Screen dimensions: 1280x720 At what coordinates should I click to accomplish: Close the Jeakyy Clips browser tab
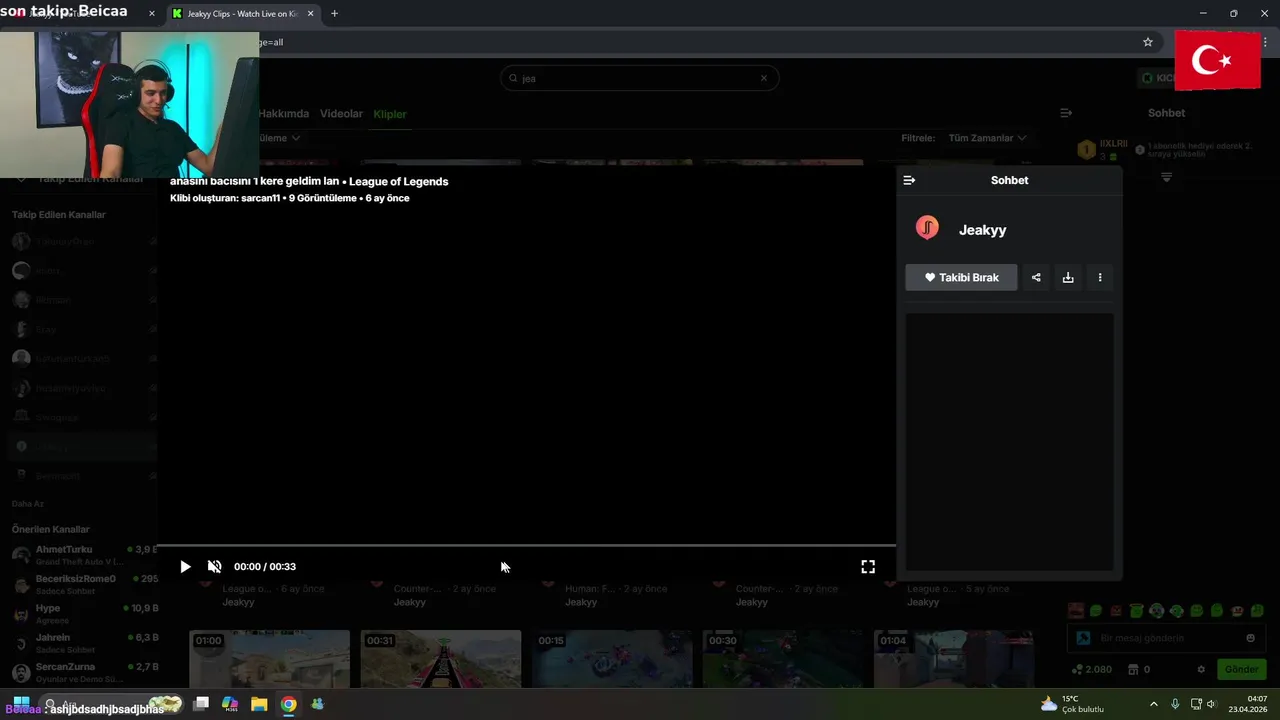(310, 14)
